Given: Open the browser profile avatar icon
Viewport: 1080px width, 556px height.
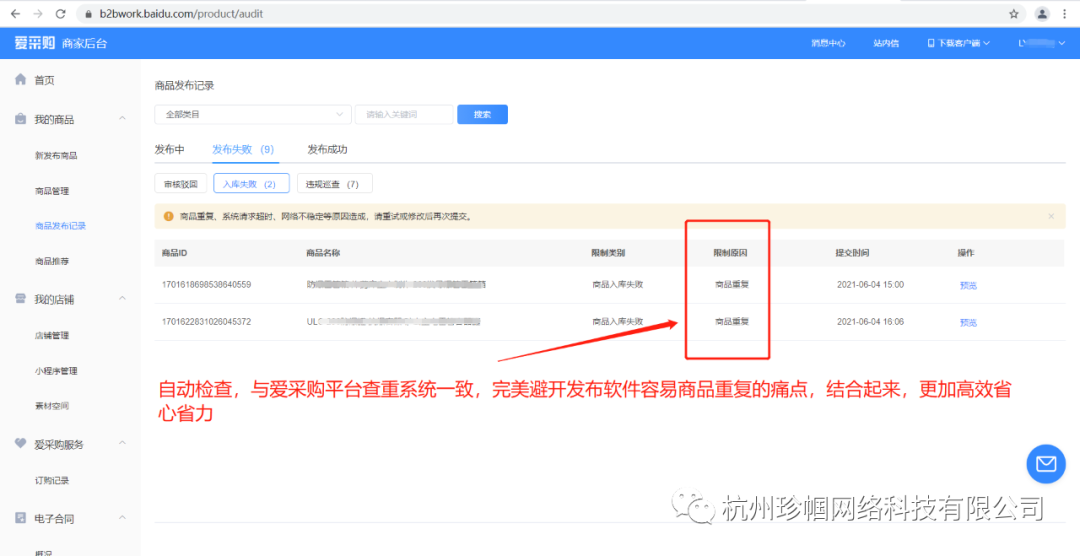Looking at the screenshot, I should [1043, 14].
